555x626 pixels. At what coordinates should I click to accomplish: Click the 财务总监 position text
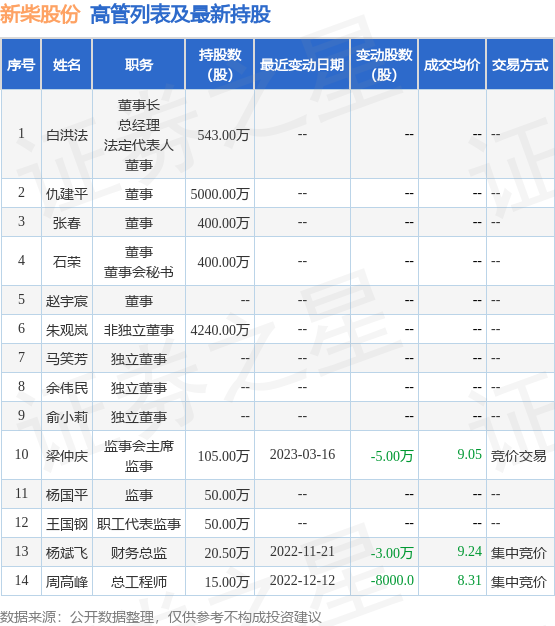[x=139, y=553]
